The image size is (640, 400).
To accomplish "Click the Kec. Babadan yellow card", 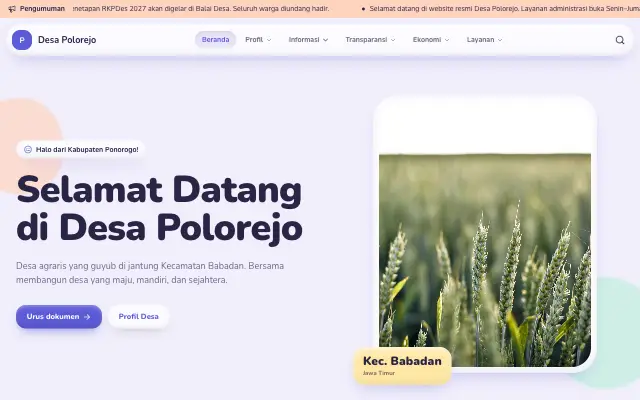I will coord(402,366).
